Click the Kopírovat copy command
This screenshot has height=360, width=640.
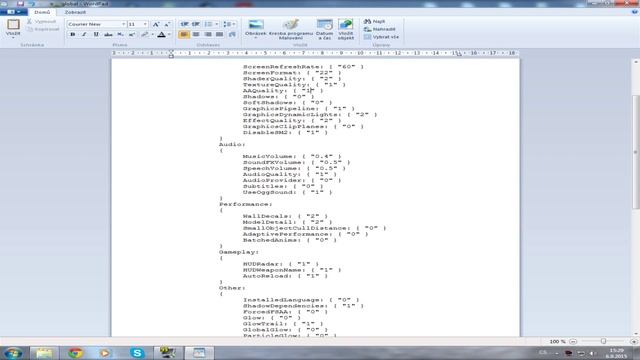(x=43, y=29)
